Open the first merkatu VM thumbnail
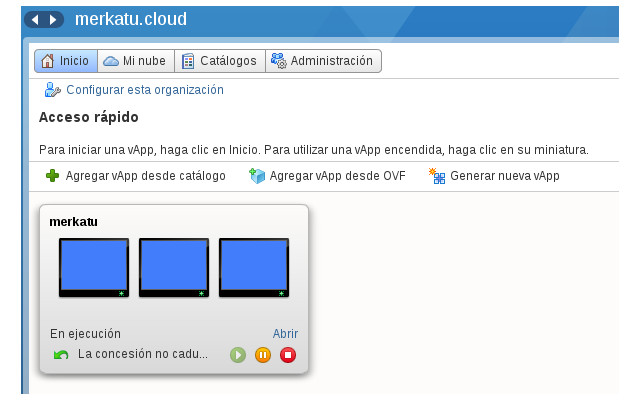Screen dimensions: 640x400 94,267
